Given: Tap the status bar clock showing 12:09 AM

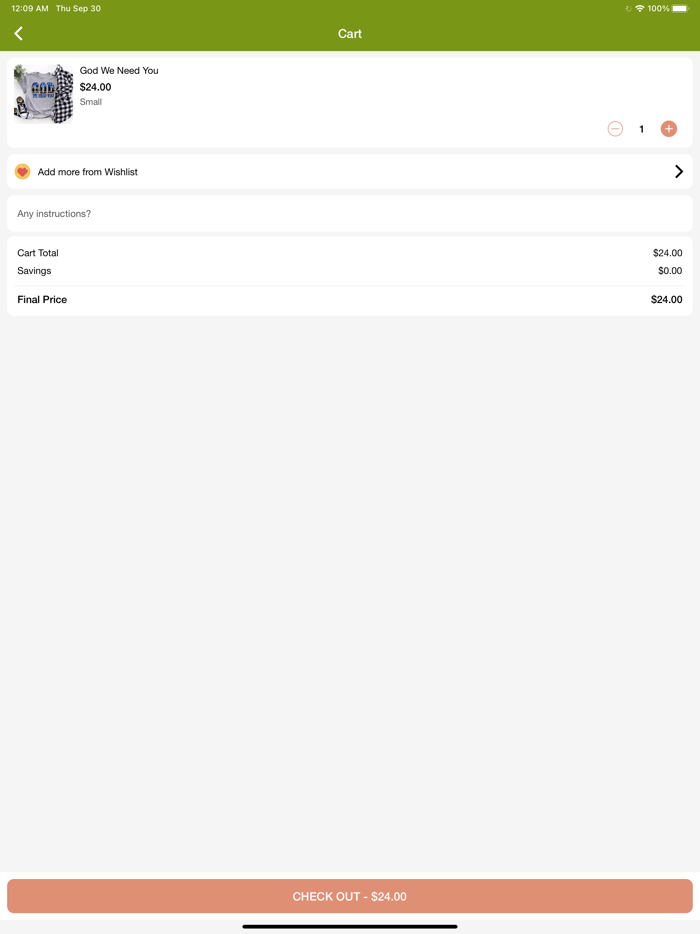Looking at the screenshot, I should [x=29, y=8].
